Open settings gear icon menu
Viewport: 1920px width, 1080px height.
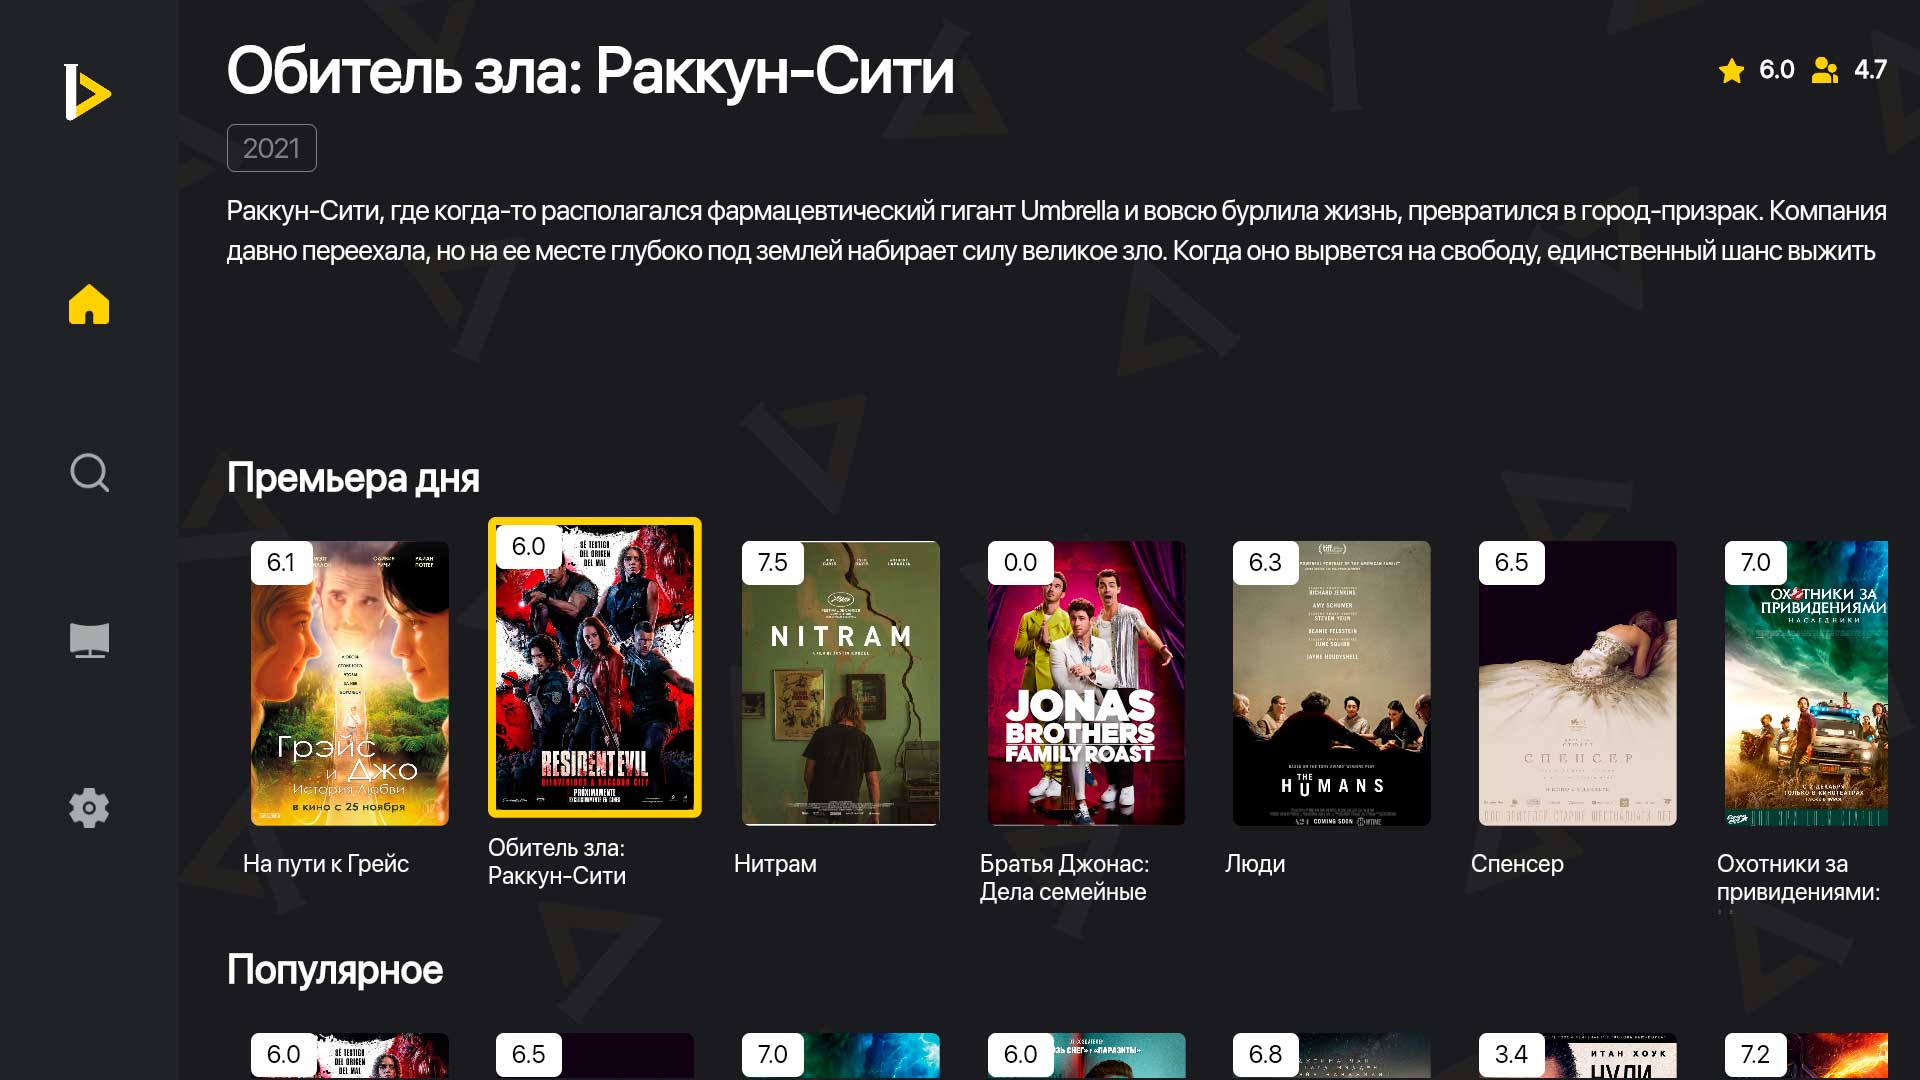88,807
